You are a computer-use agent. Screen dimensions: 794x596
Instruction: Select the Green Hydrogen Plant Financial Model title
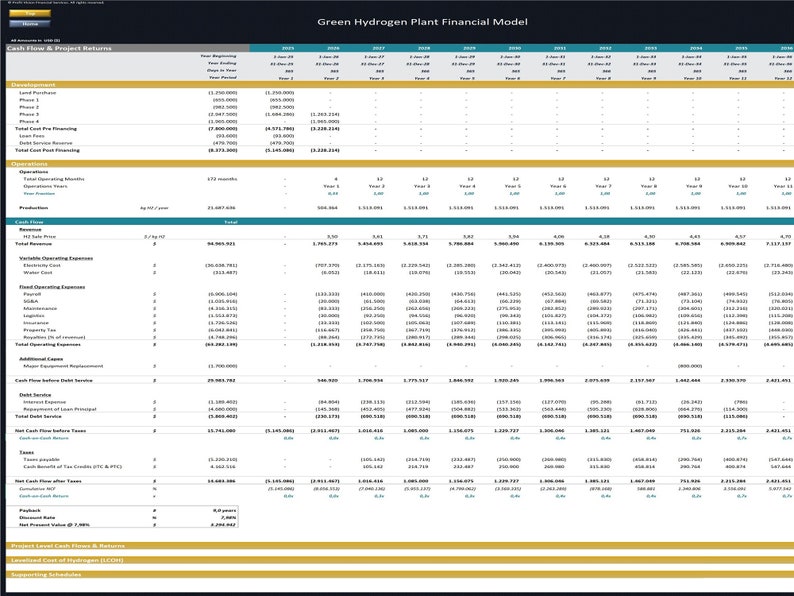[x=422, y=22]
